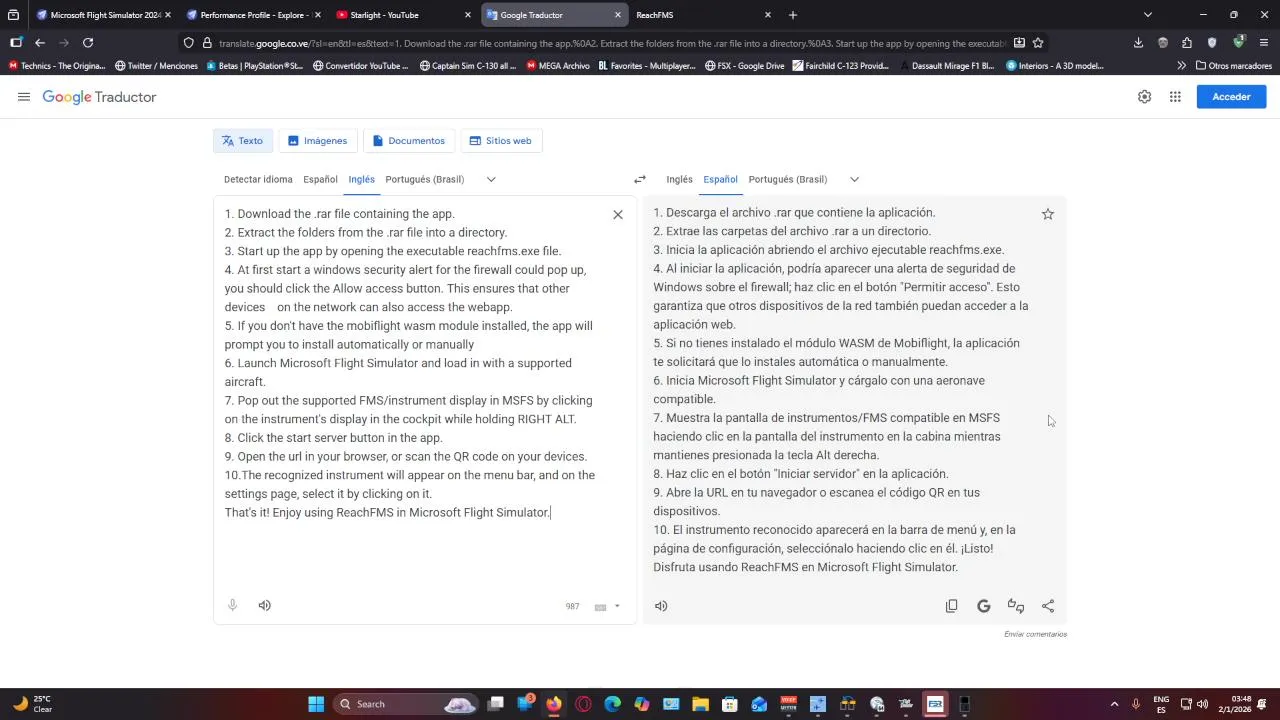Open the browser downloads panel
This screenshot has height=720, width=1280.
point(1138,43)
